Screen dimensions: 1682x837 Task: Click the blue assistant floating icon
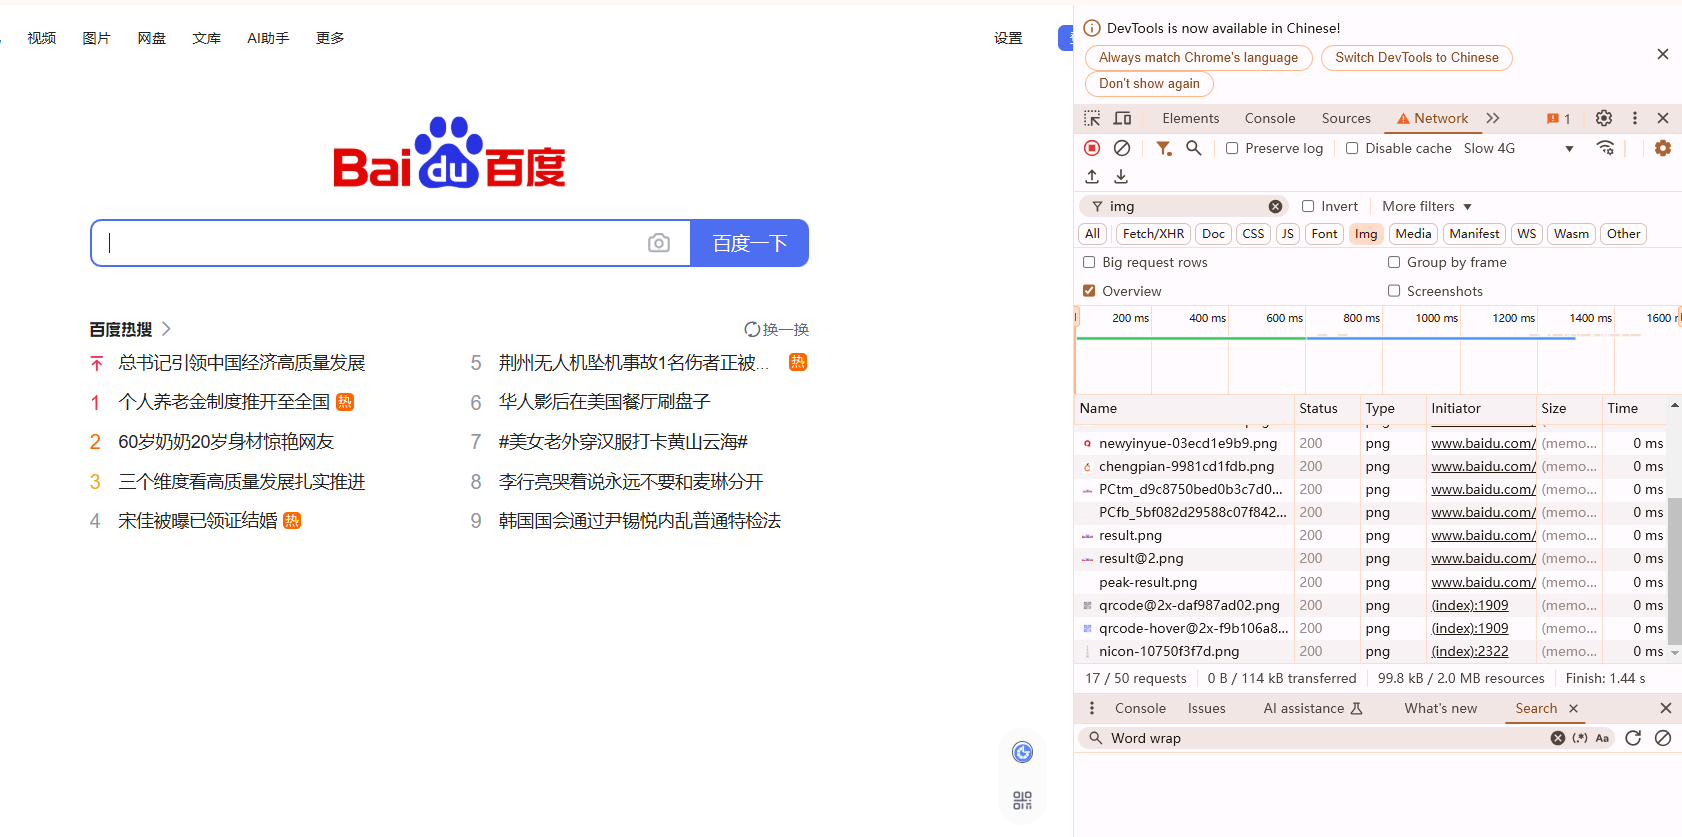(1022, 752)
